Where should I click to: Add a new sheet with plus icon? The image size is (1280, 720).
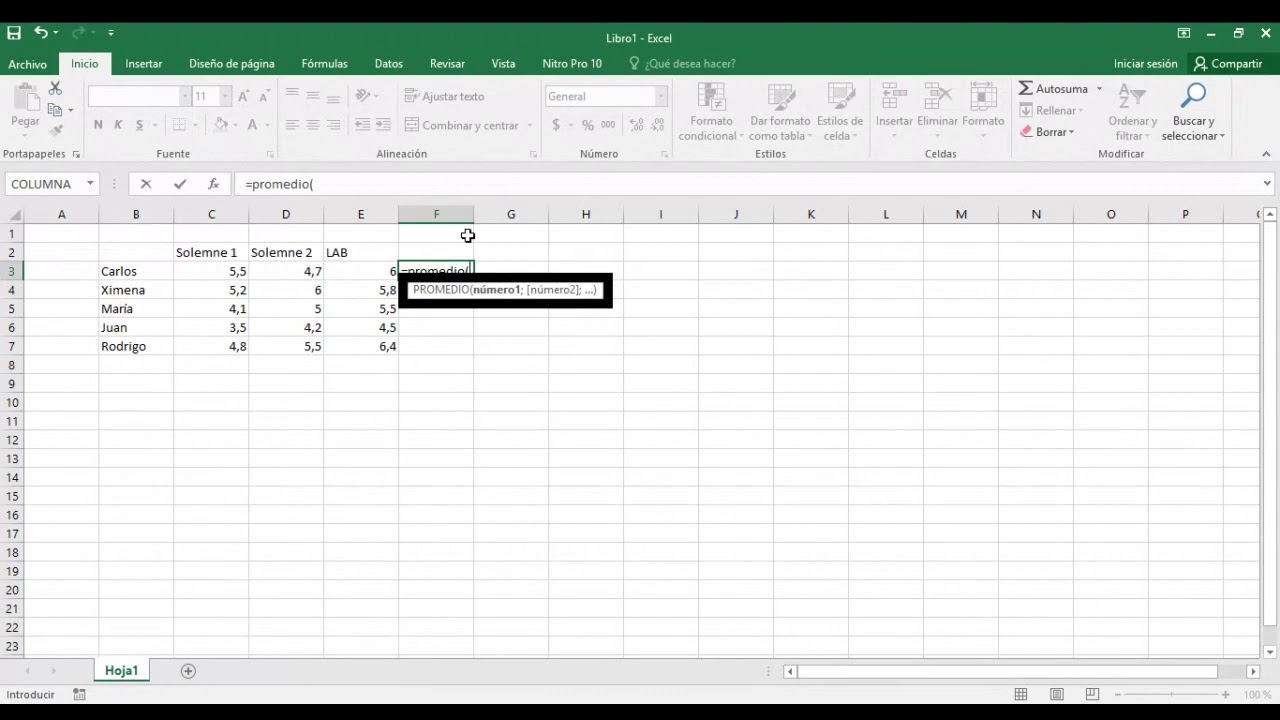pos(188,671)
